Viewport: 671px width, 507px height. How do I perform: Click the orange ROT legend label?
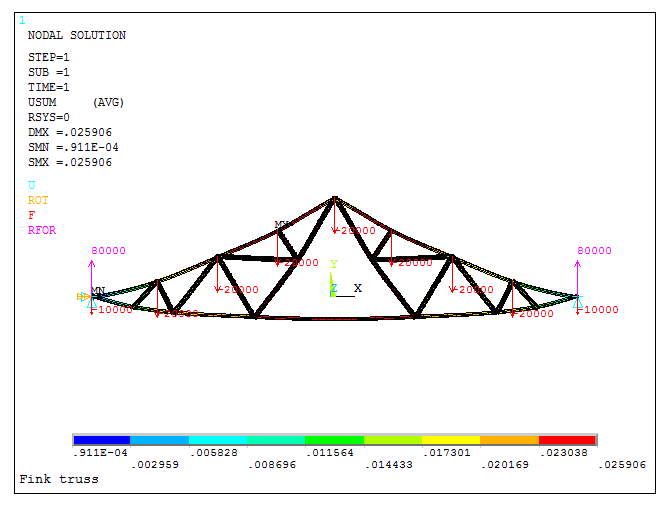tap(38, 200)
